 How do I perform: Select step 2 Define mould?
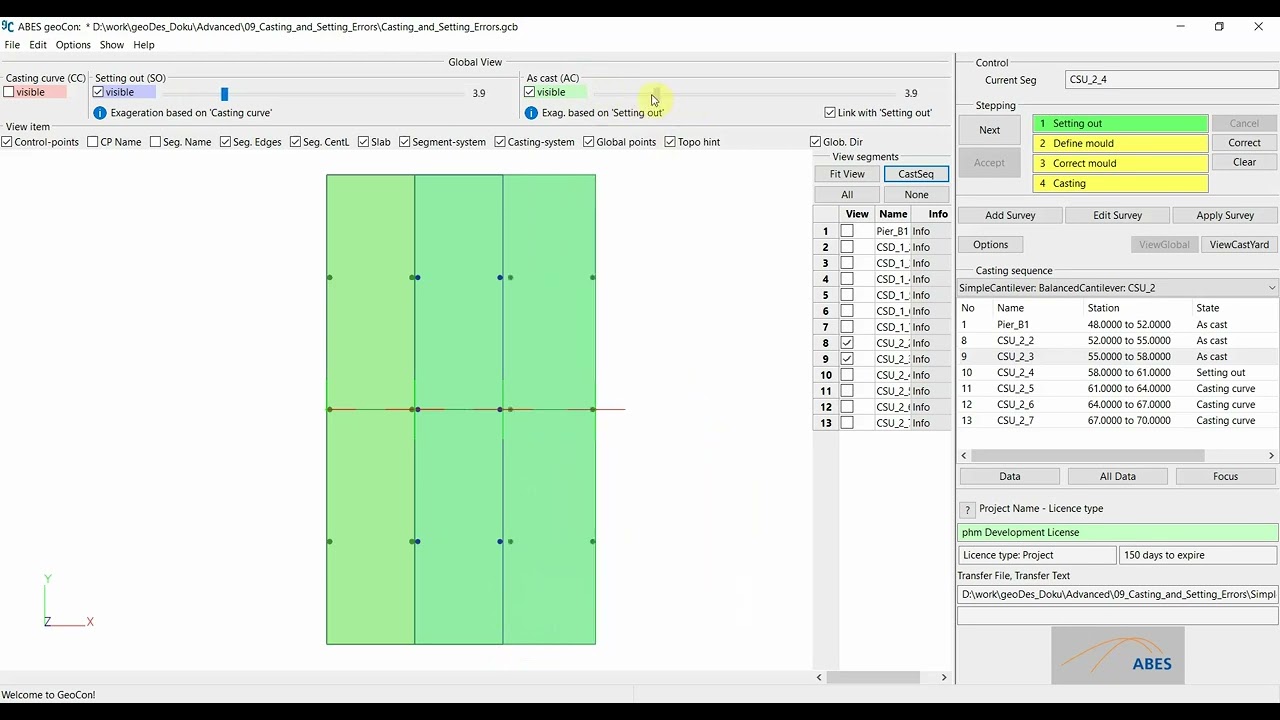pos(1120,144)
